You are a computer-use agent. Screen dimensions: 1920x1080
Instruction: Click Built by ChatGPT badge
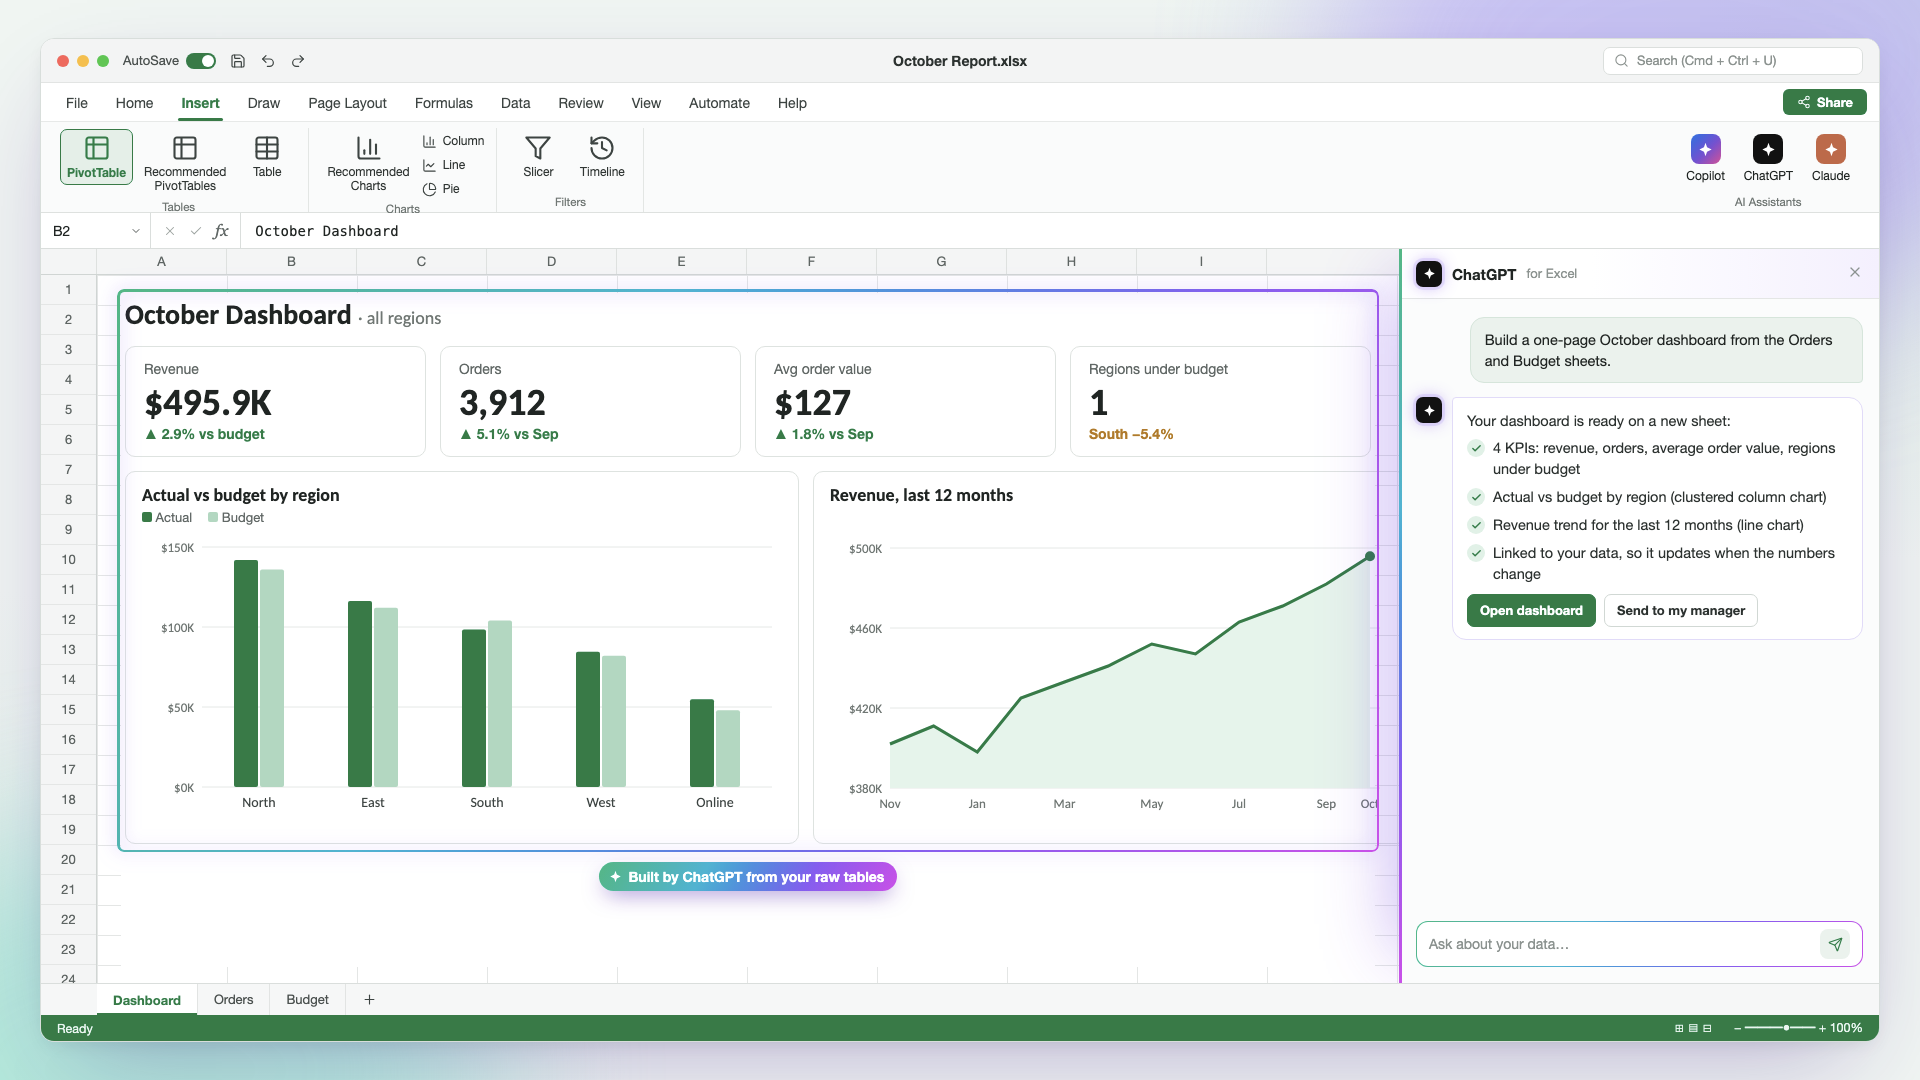tap(747, 877)
